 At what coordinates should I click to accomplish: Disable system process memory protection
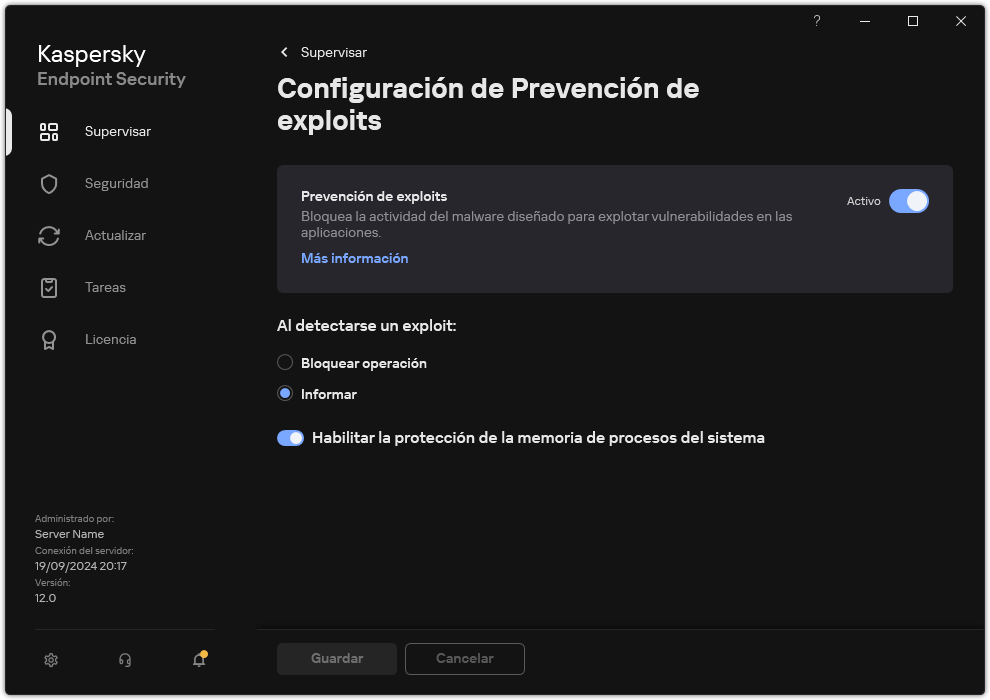tap(290, 438)
